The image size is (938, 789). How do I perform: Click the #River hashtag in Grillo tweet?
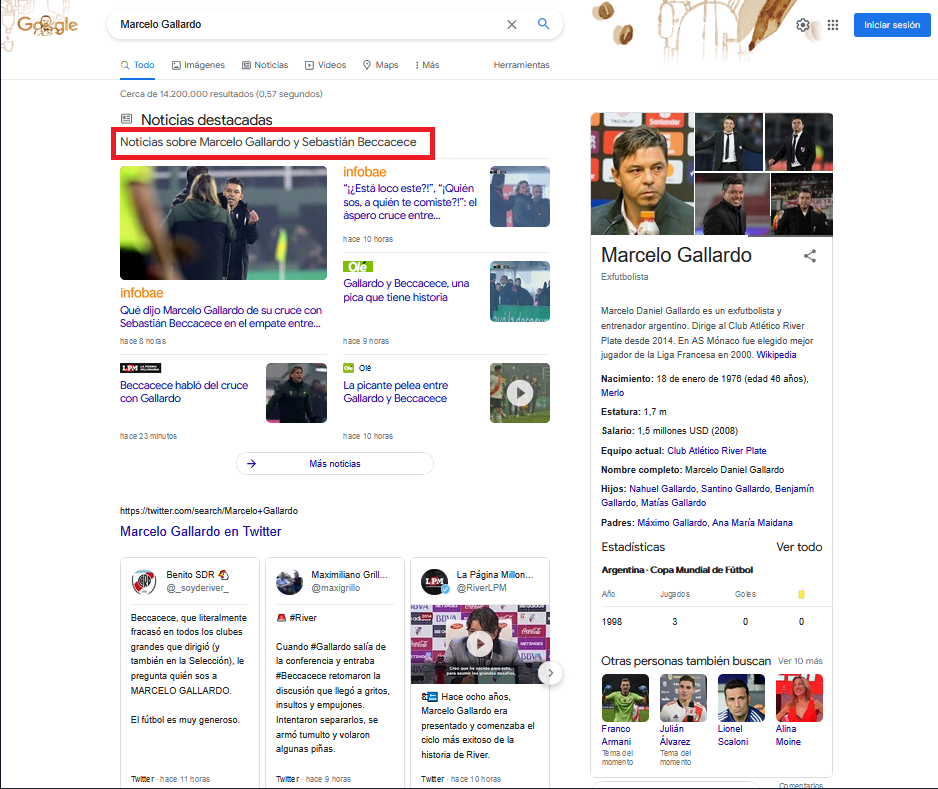tap(303, 618)
